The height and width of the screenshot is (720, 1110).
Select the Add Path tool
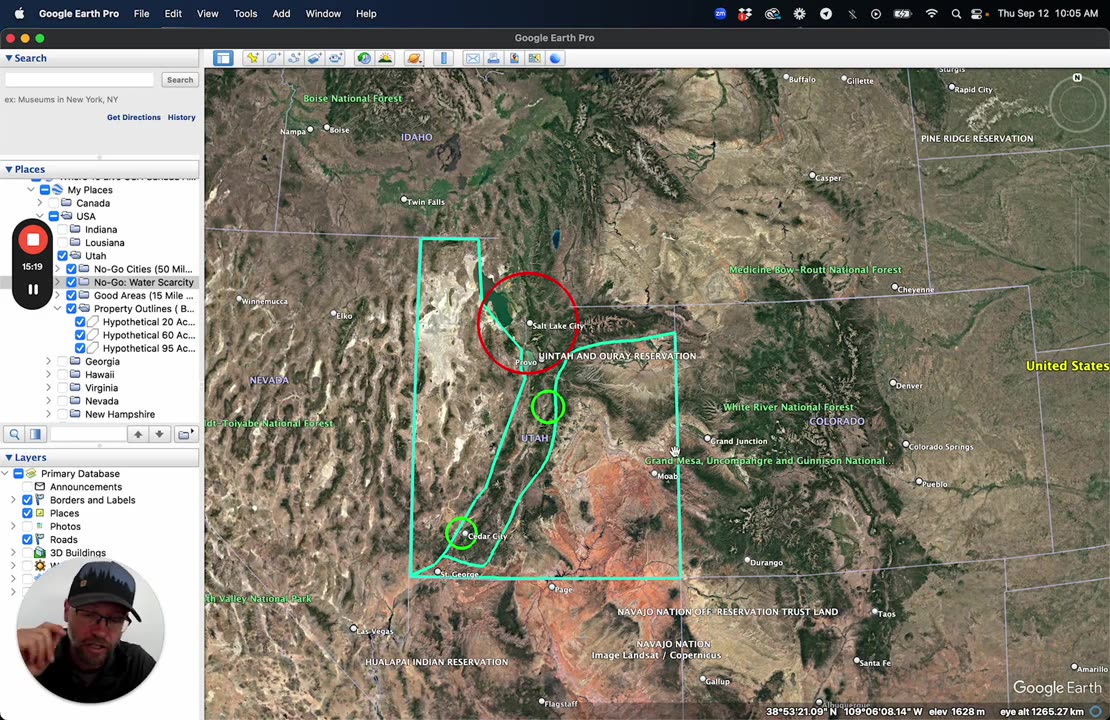click(294, 58)
